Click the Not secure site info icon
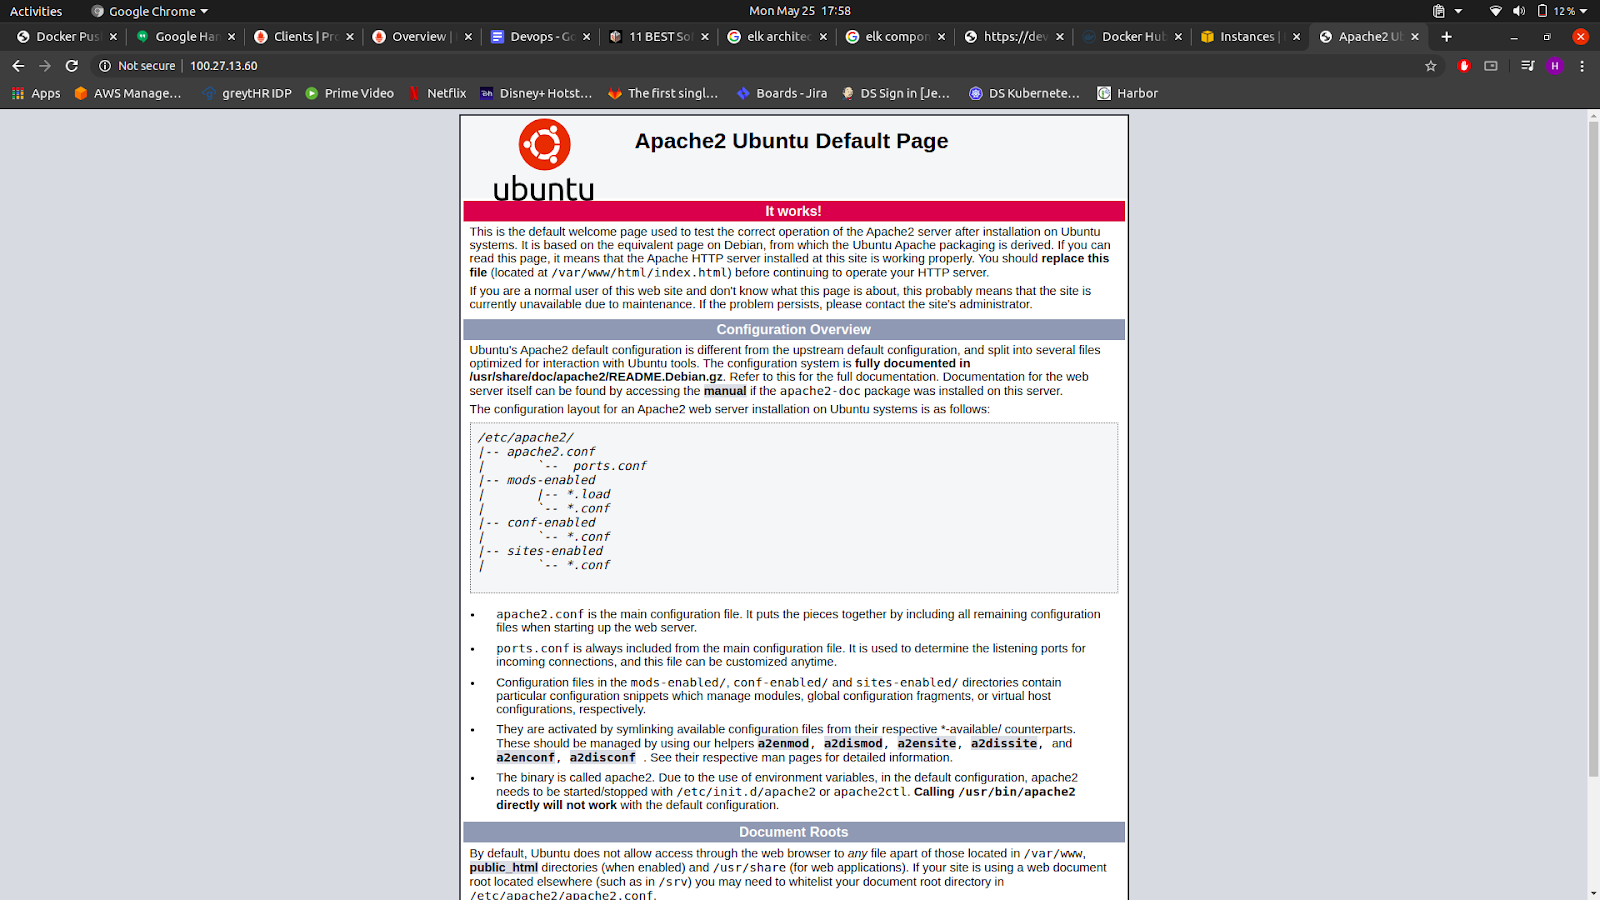The height and width of the screenshot is (900, 1600). (105, 66)
